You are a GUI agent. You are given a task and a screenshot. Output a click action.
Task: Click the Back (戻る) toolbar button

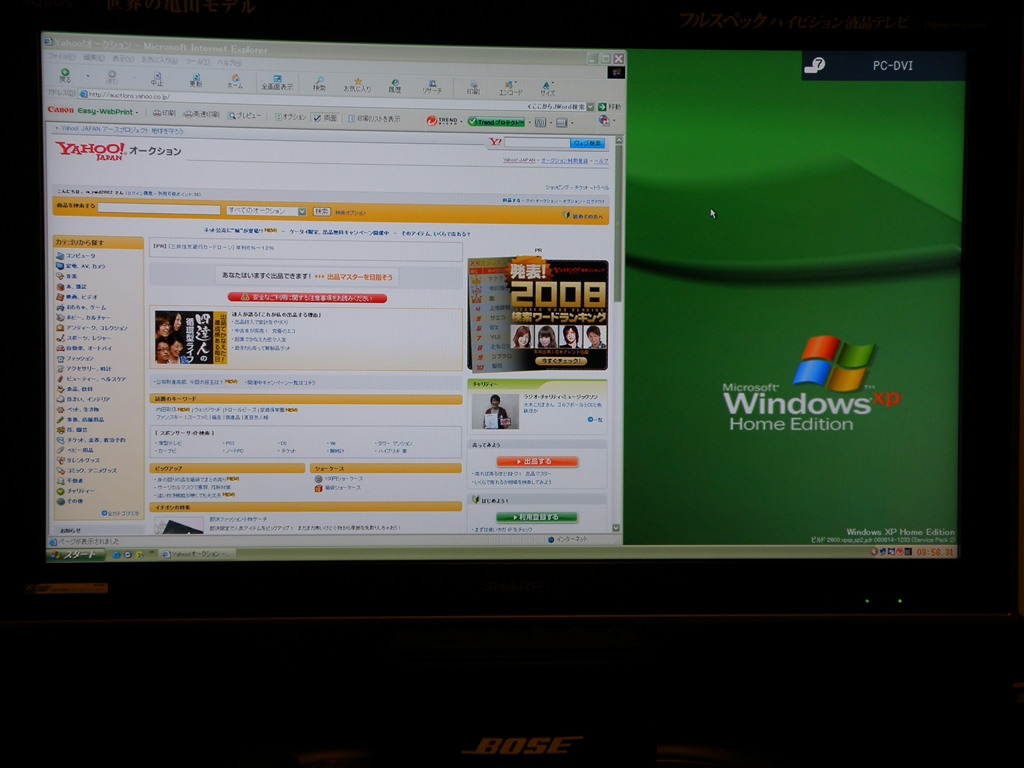[65, 74]
